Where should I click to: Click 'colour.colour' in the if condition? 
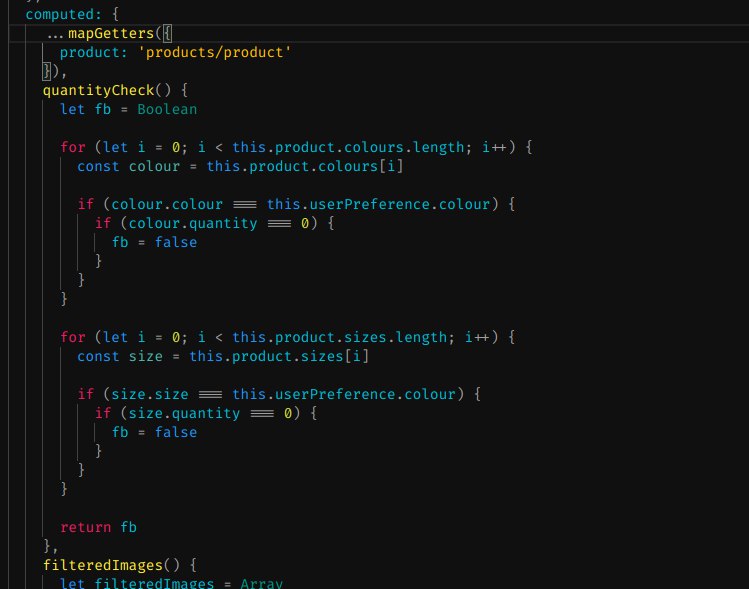click(x=167, y=204)
